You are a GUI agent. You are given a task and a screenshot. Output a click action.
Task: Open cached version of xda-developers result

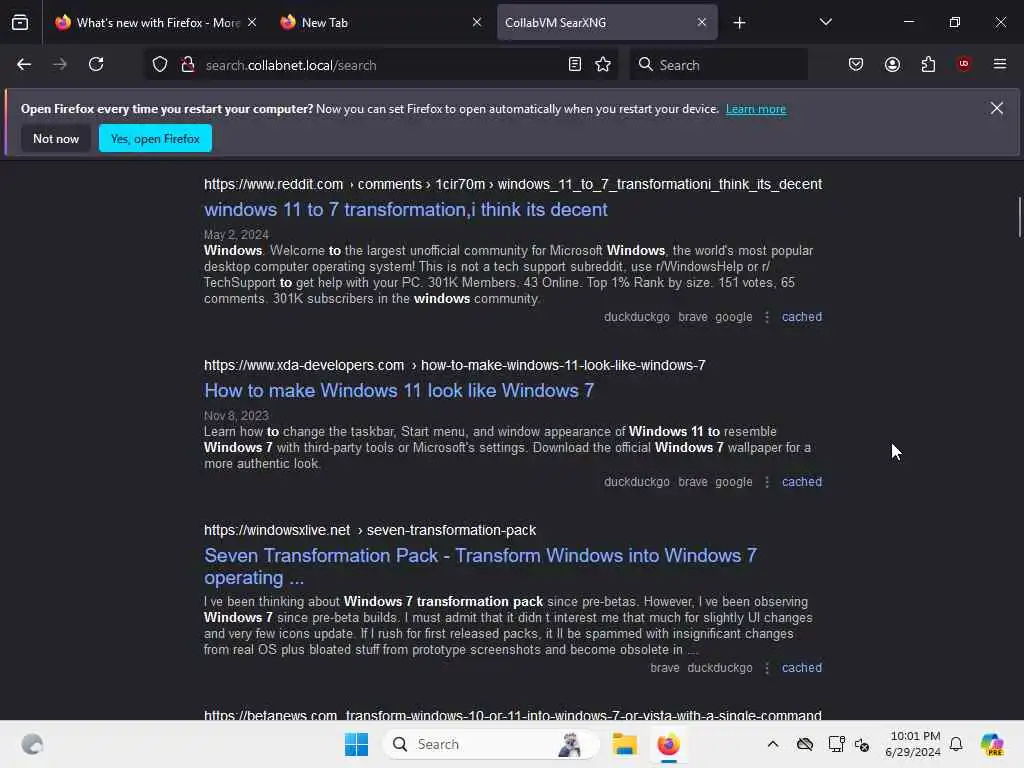[x=802, y=482]
